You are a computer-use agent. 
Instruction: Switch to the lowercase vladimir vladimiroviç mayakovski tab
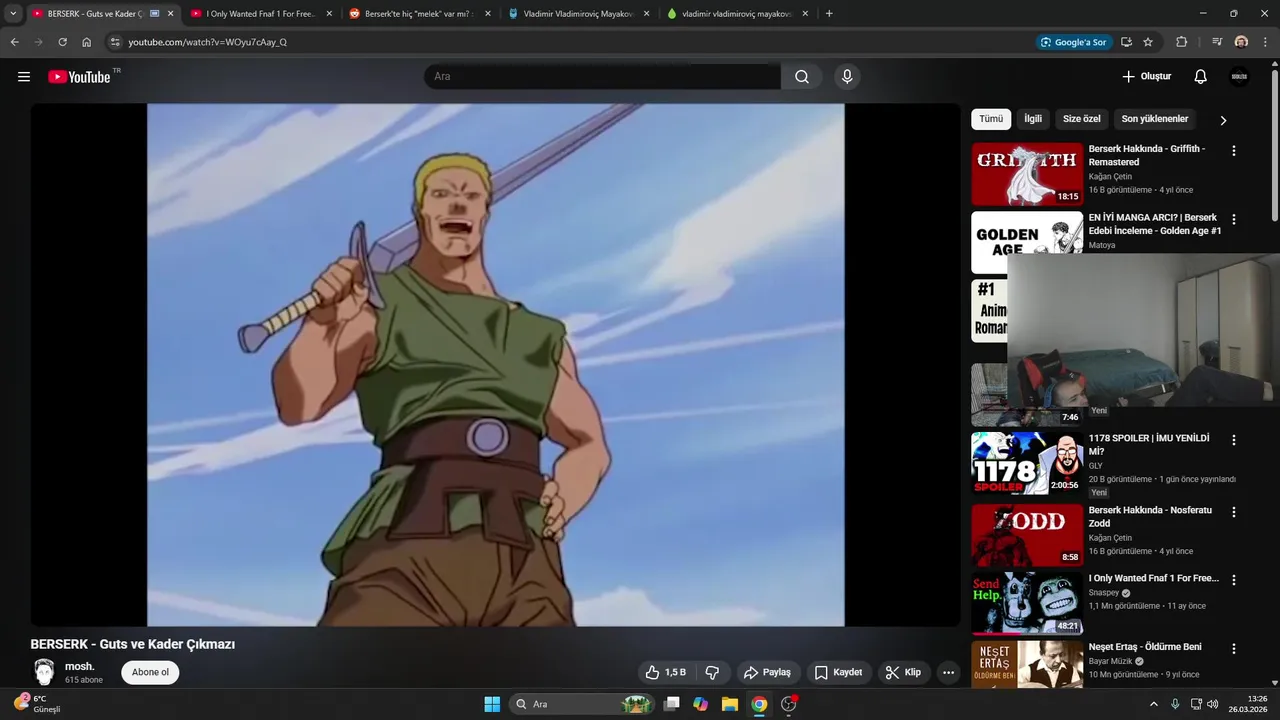pyautogui.click(x=737, y=14)
